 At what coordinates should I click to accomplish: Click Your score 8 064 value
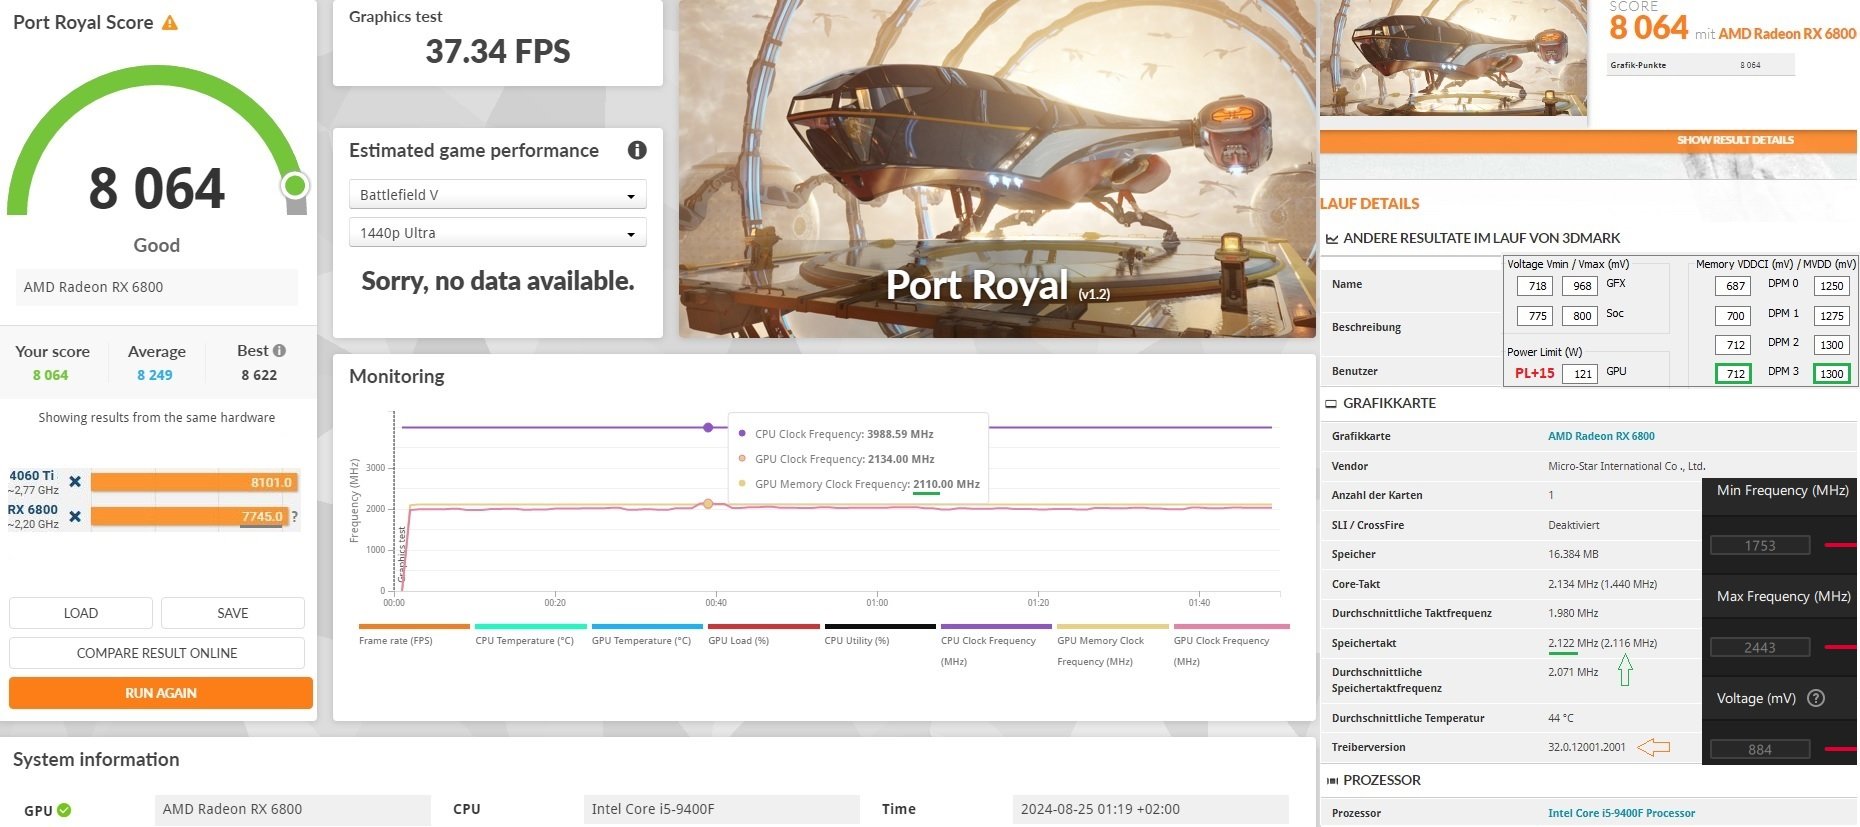[x=50, y=375]
